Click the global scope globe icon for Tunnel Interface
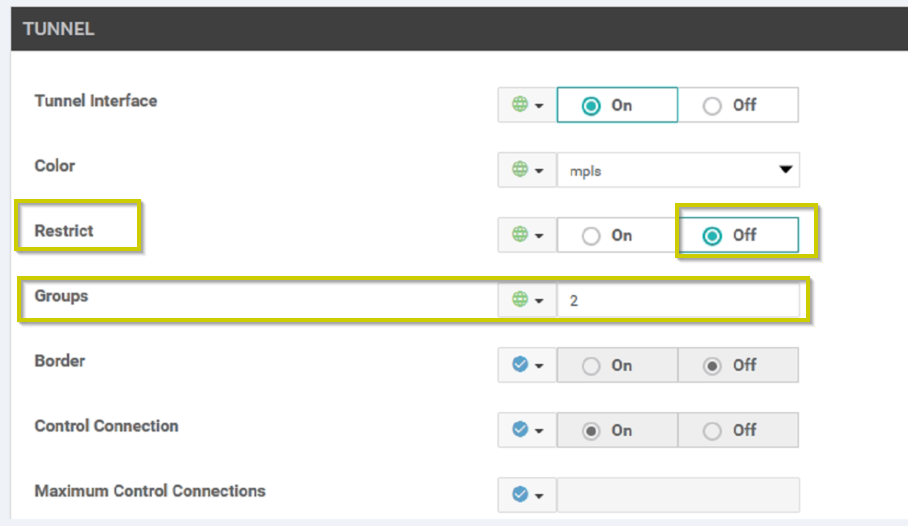This screenshot has height=526, width=908. 520,104
